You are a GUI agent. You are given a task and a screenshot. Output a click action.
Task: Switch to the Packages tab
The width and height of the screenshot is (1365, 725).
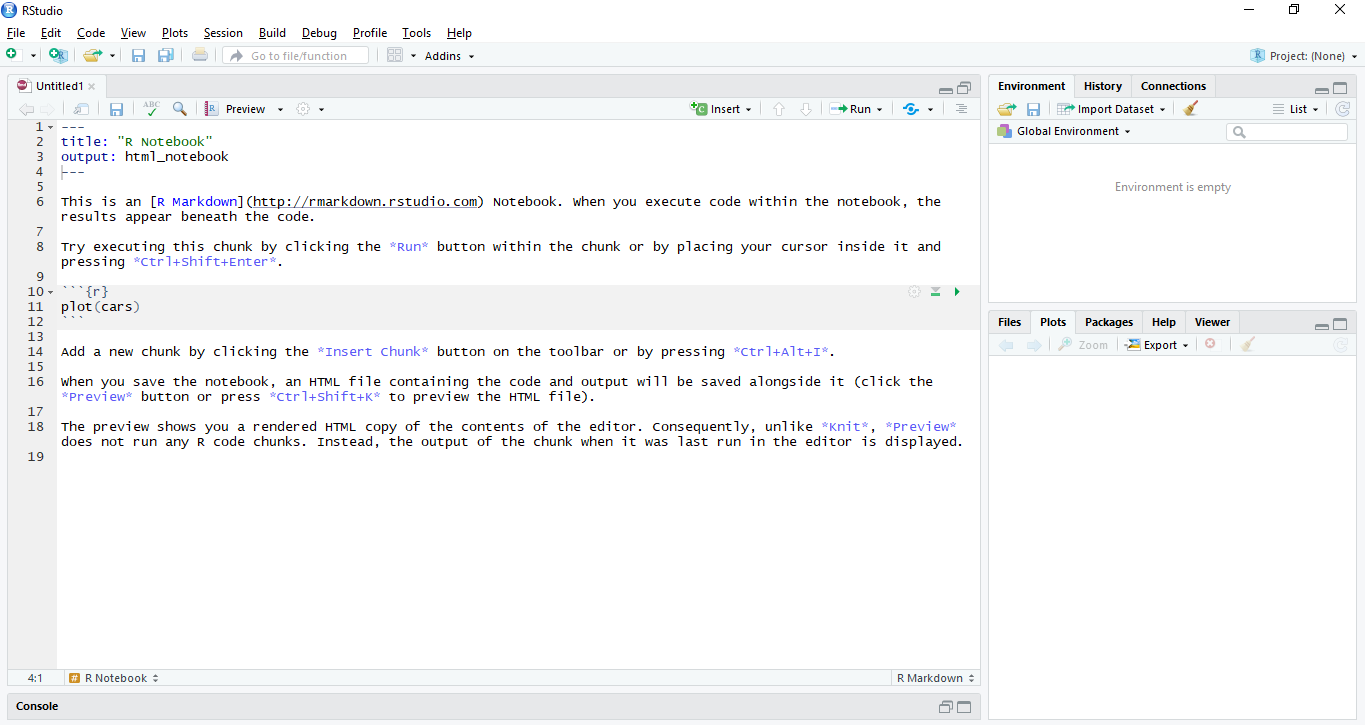point(1109,322)
